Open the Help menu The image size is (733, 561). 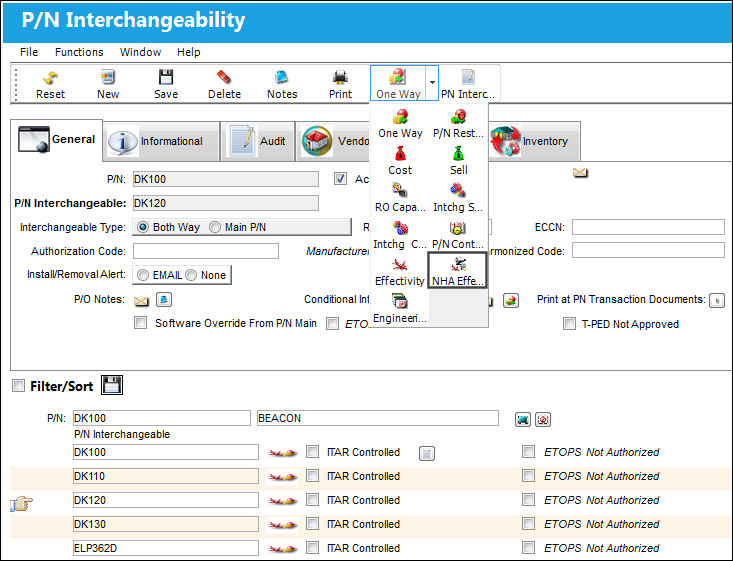188,52
